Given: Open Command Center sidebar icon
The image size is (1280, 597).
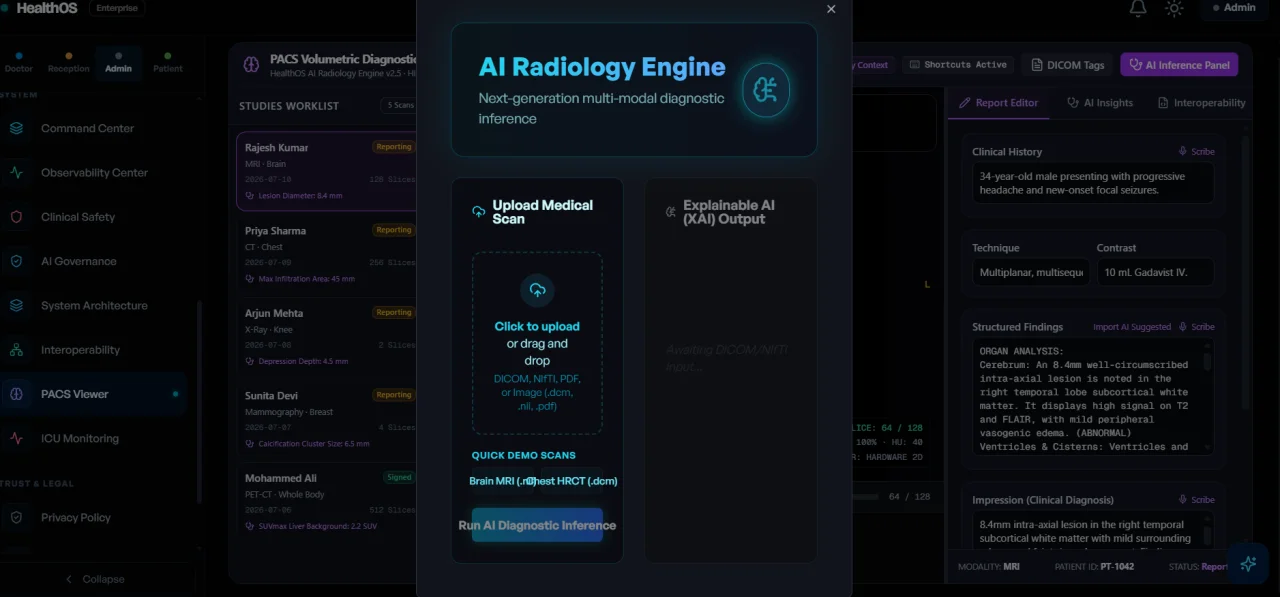Looking at the screenshot, I should click(x=16, y=128).
